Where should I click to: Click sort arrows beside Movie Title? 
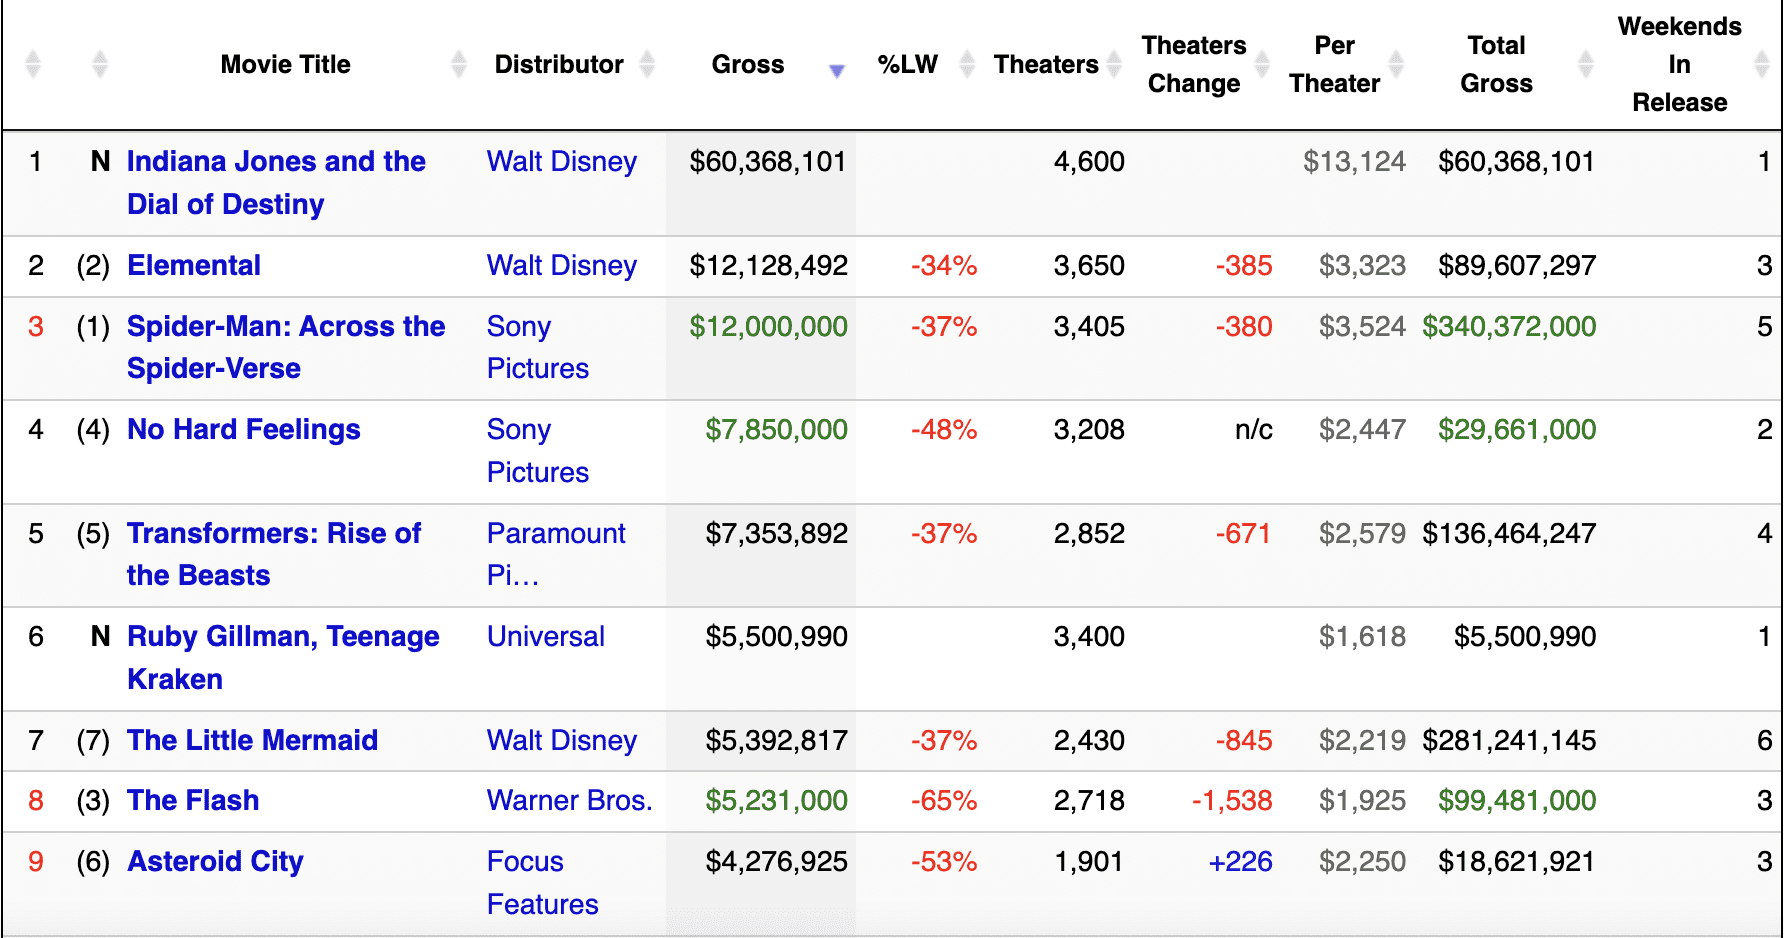pyautogui.click(x=459, y=64)
